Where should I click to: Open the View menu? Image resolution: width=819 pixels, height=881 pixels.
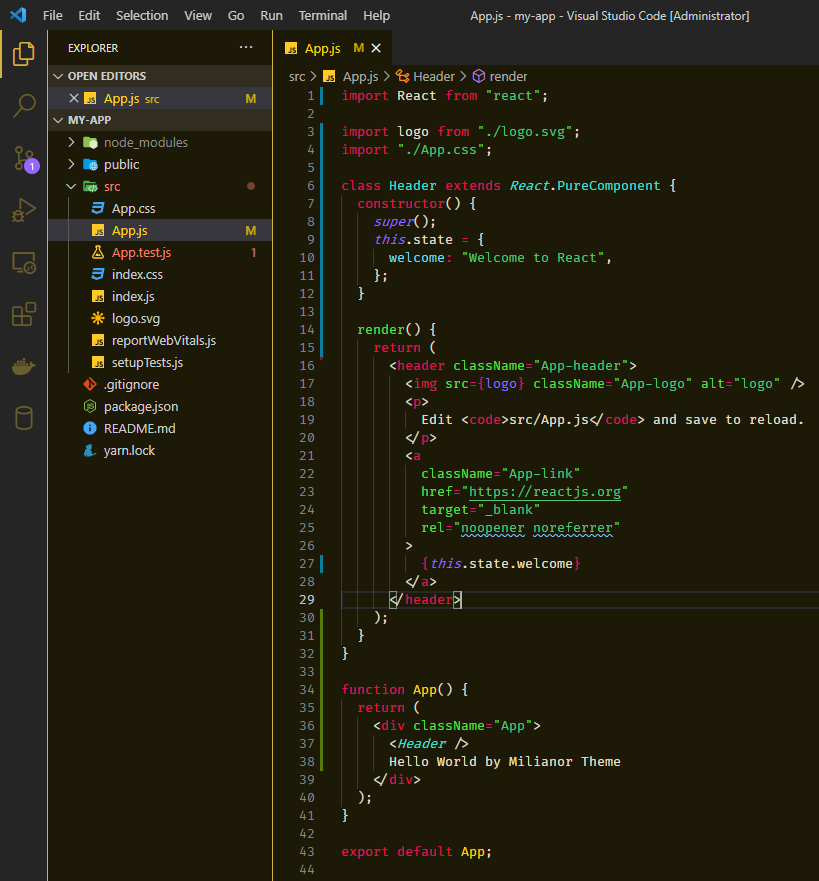coord(198,15)
